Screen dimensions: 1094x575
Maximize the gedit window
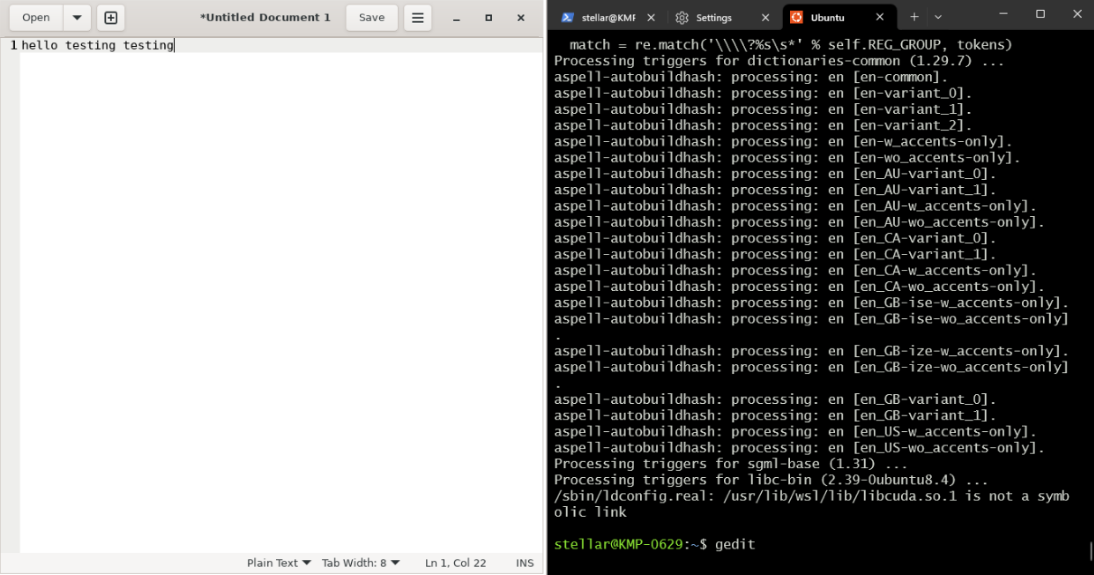click(488, 18)
